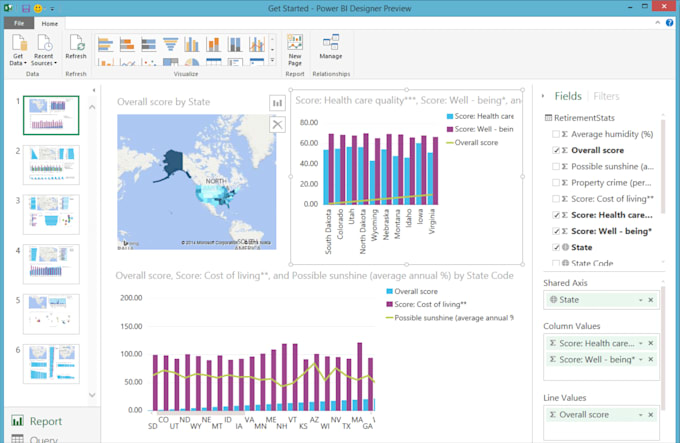
Task: Check the Possible sunshine field
Action: [x=556, y=166]
